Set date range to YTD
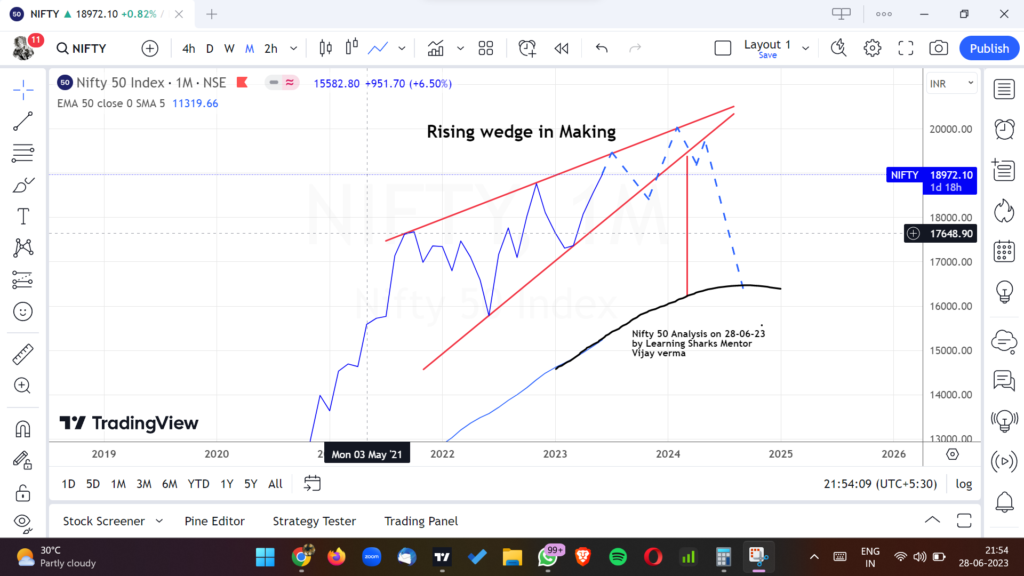 [x=199, y=484]
